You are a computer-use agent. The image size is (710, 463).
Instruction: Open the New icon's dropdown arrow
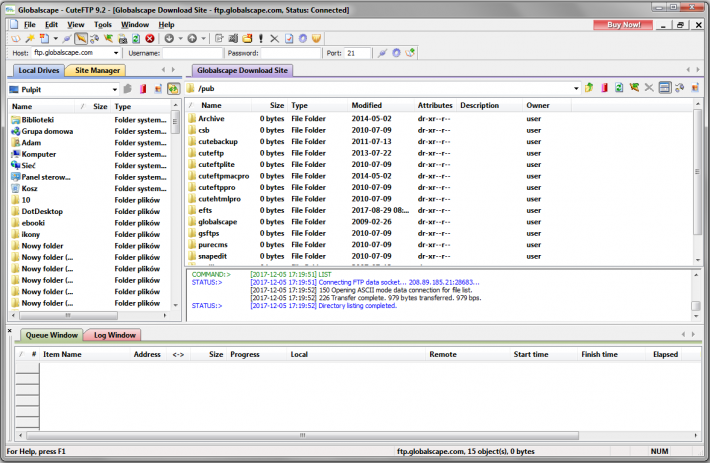pos(56,39)
